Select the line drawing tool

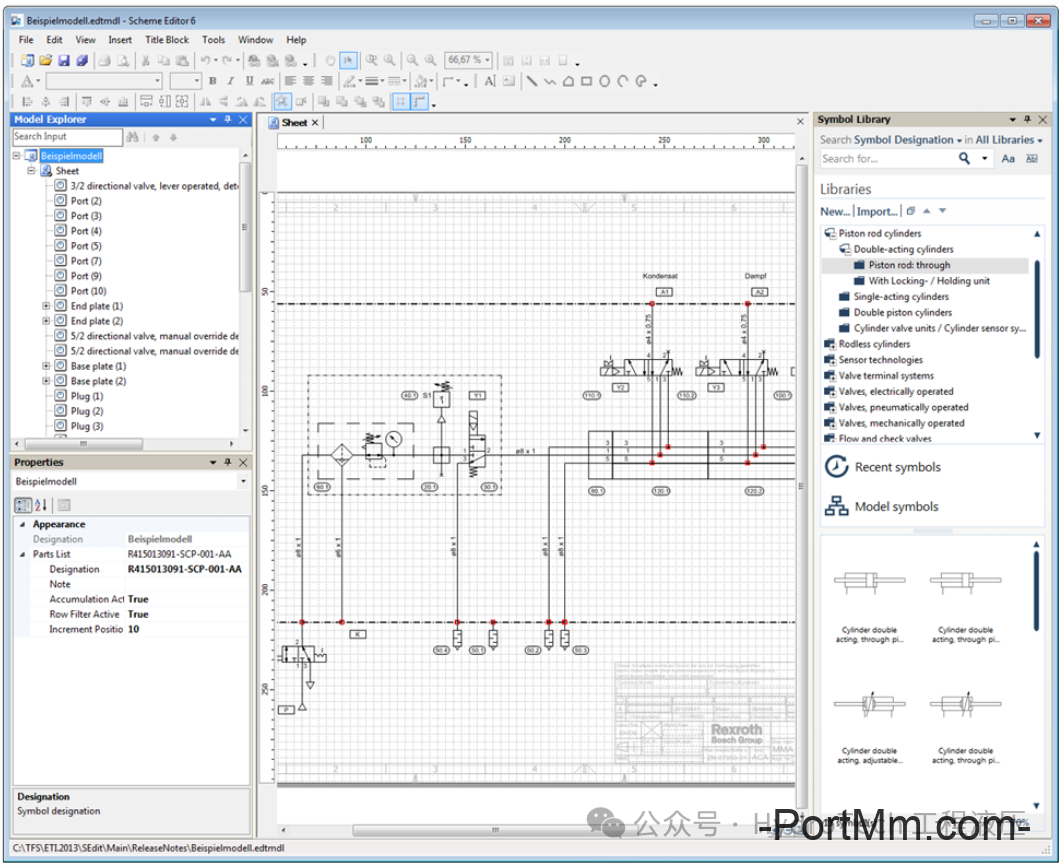tap(532, 81)
